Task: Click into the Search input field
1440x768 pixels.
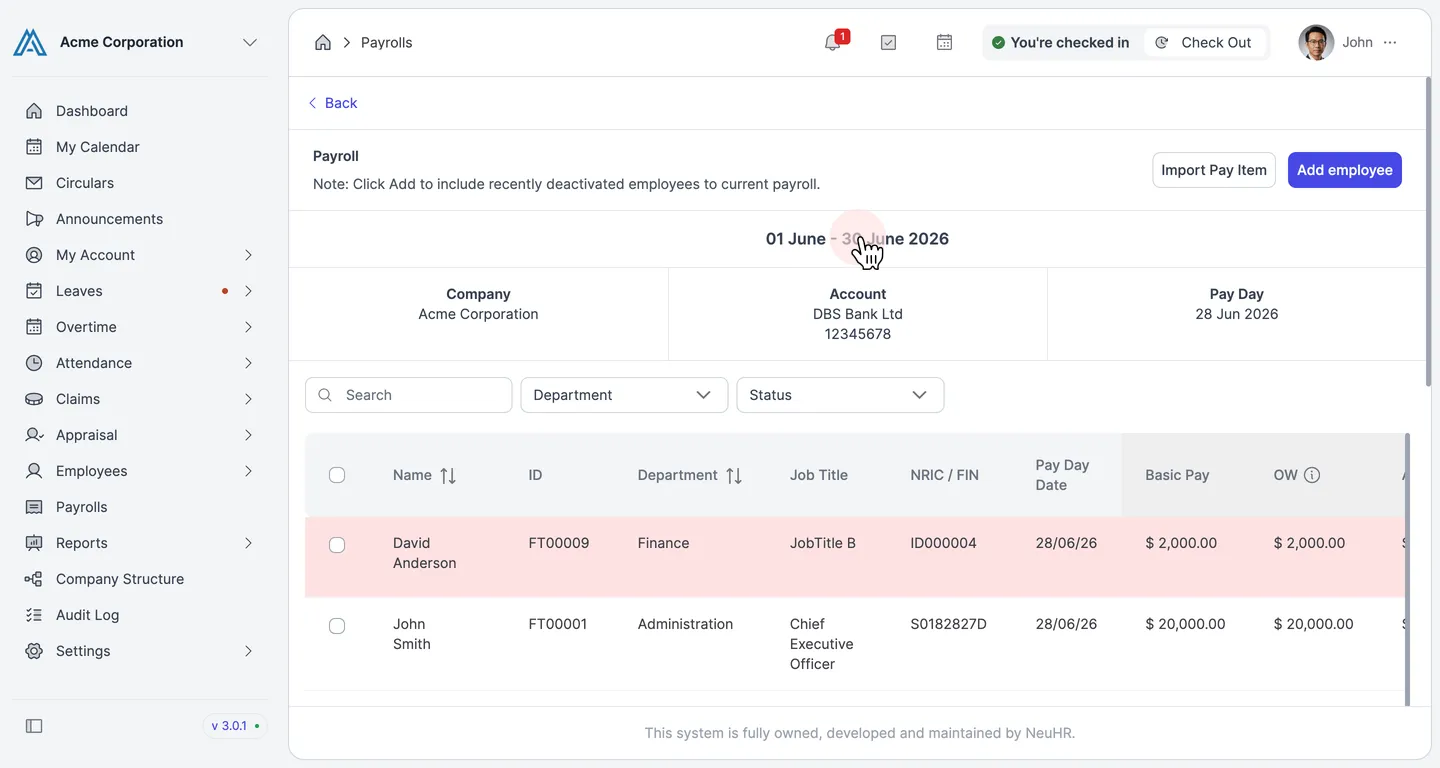Action: 408,395
